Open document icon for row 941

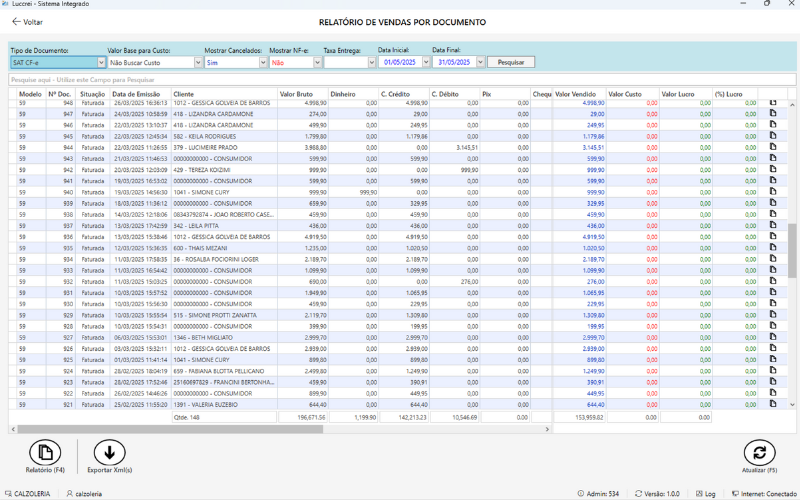tap(773, 181)
